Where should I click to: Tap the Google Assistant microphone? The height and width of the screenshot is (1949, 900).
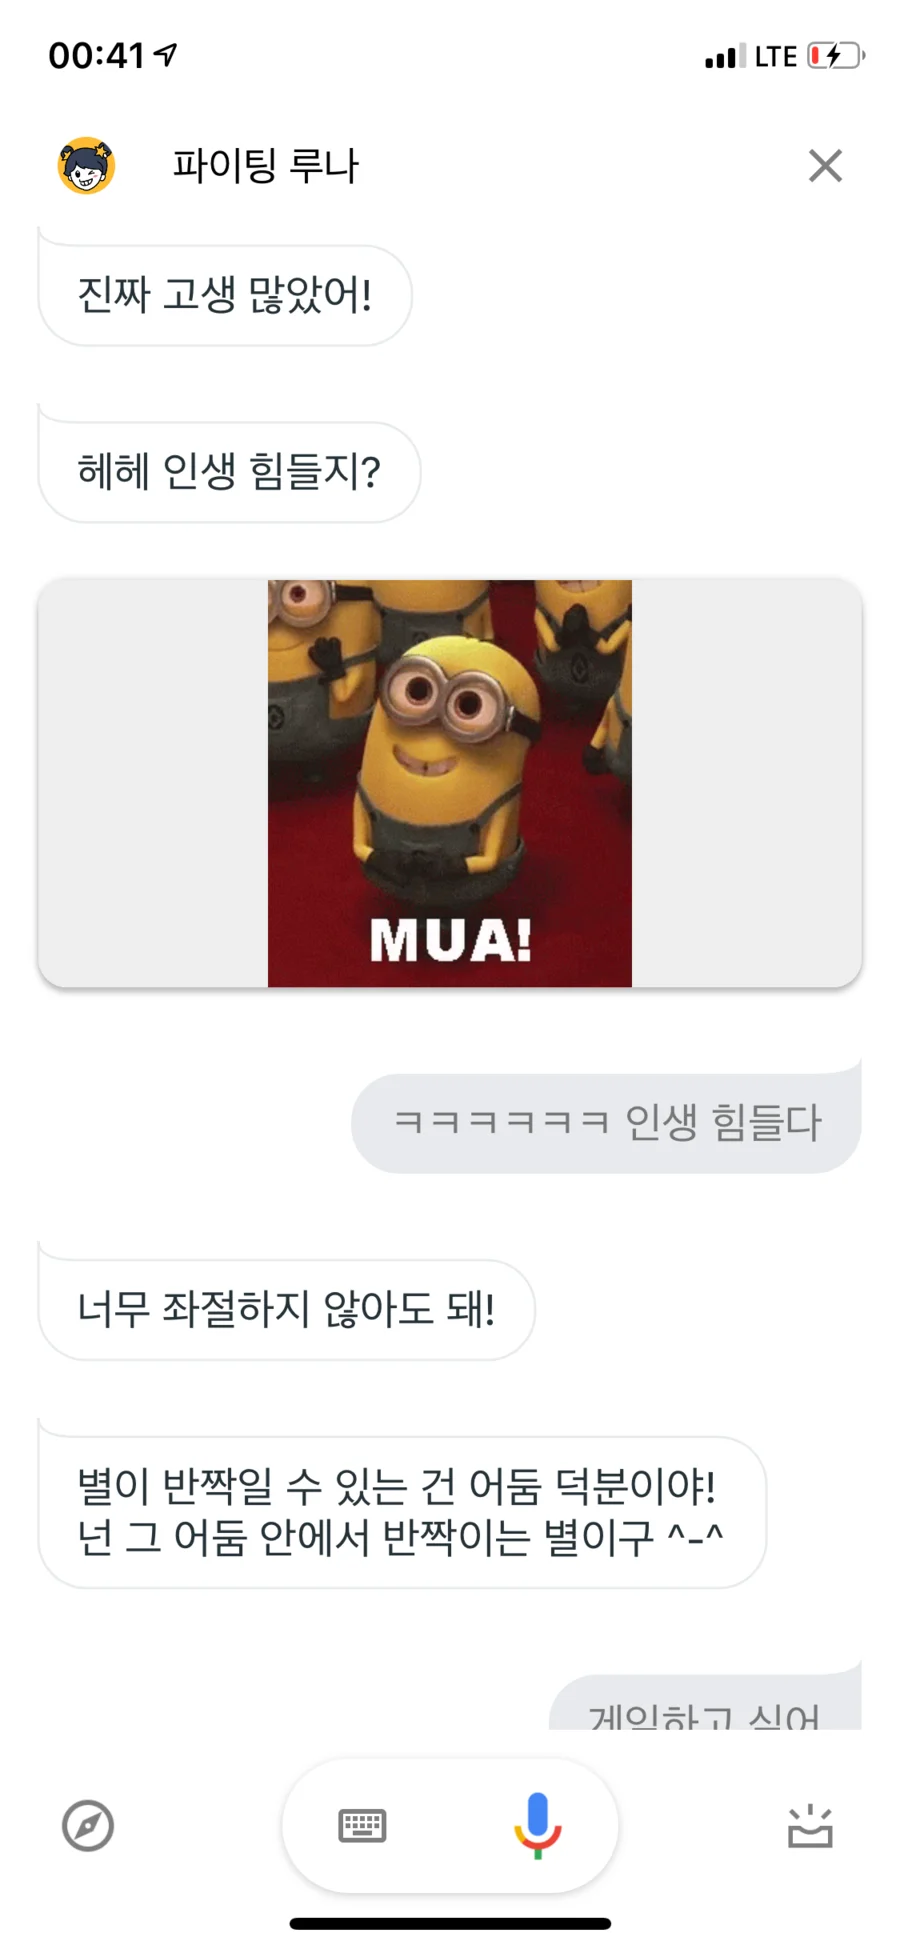537,1825
